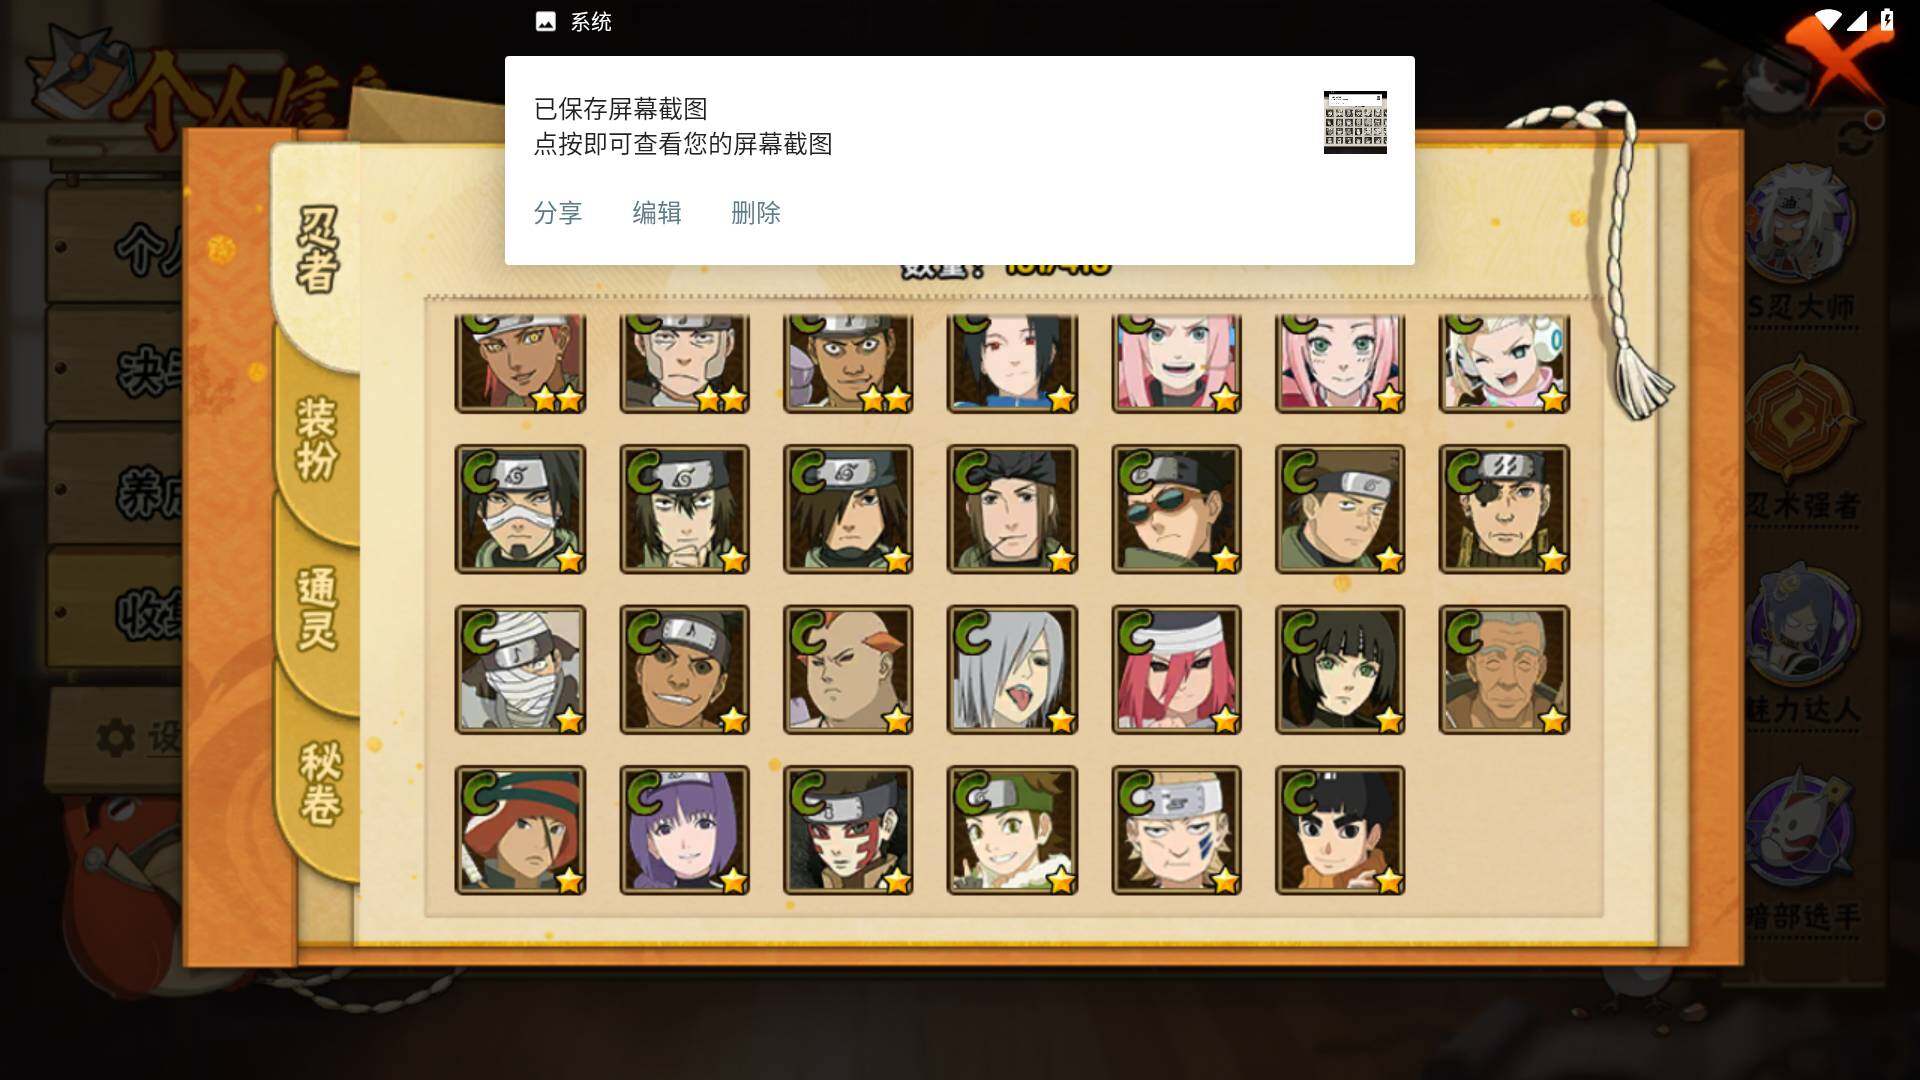Select the bandage-wrapped face ninja portrait
The height and width of the screenshot is (1080, 1920).
520,669
